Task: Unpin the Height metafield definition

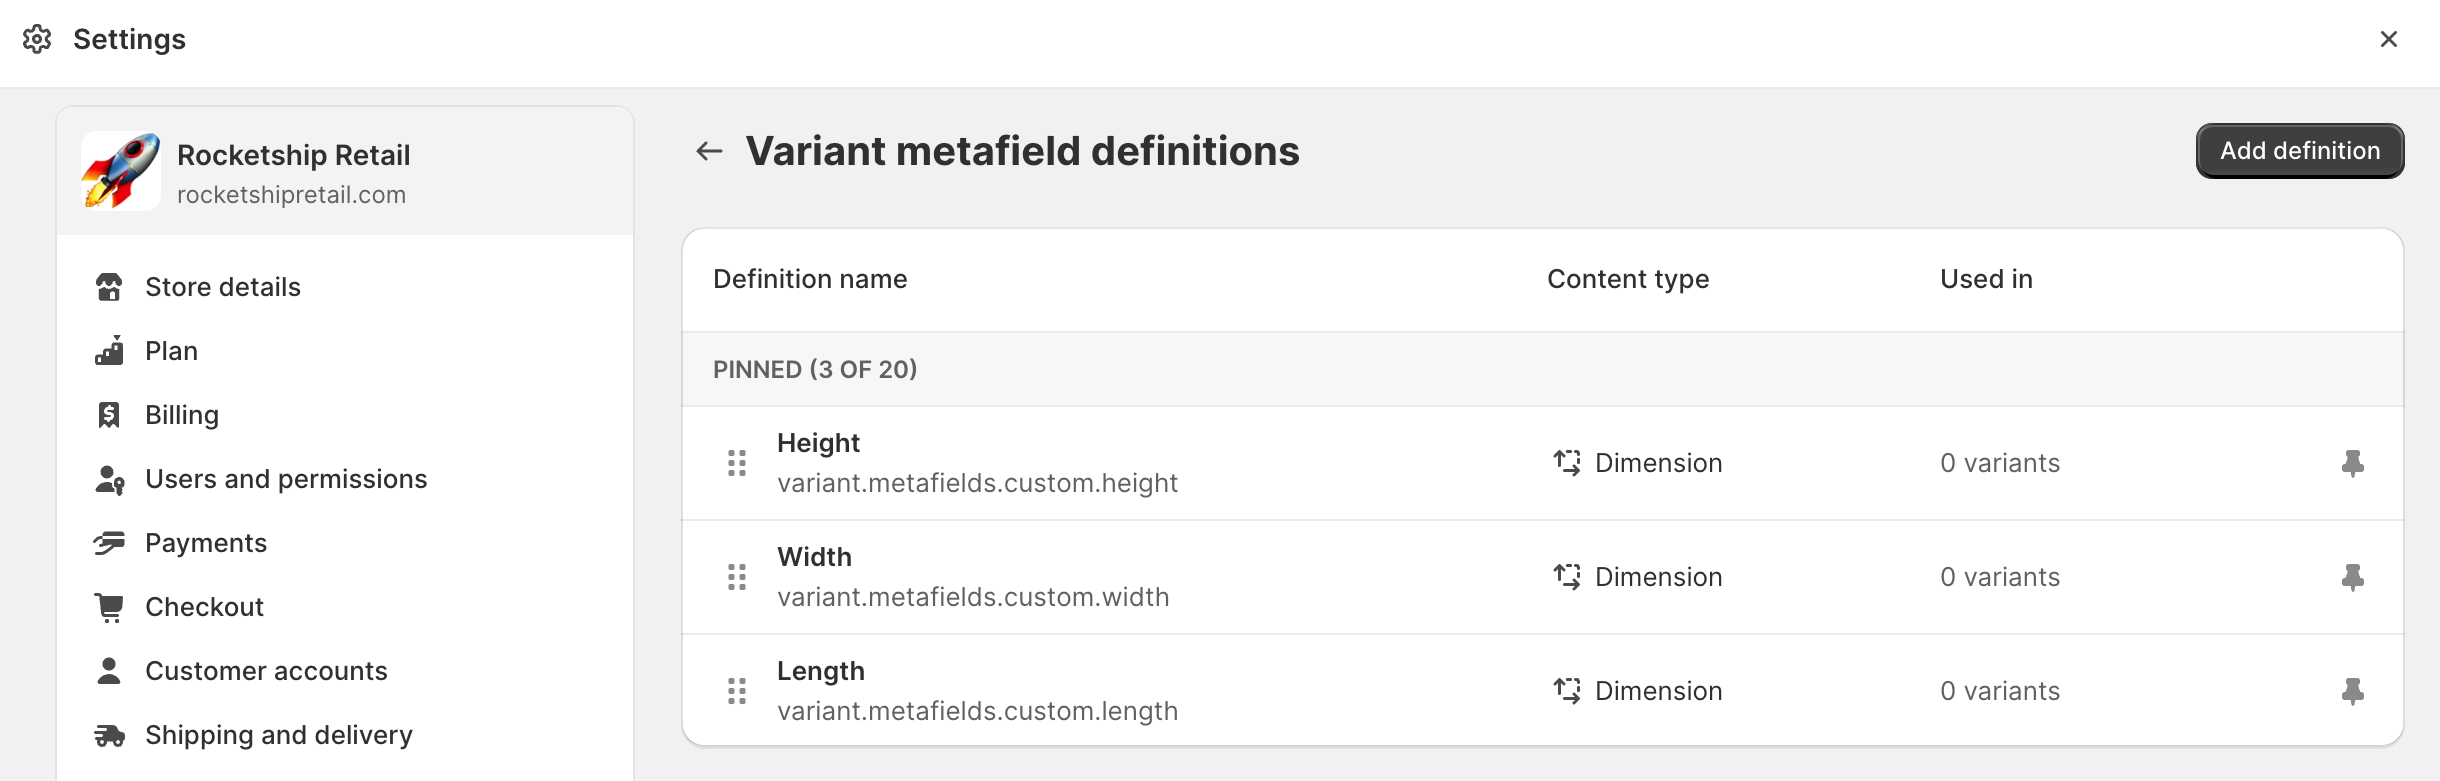Action: [x=2352, y=463]
